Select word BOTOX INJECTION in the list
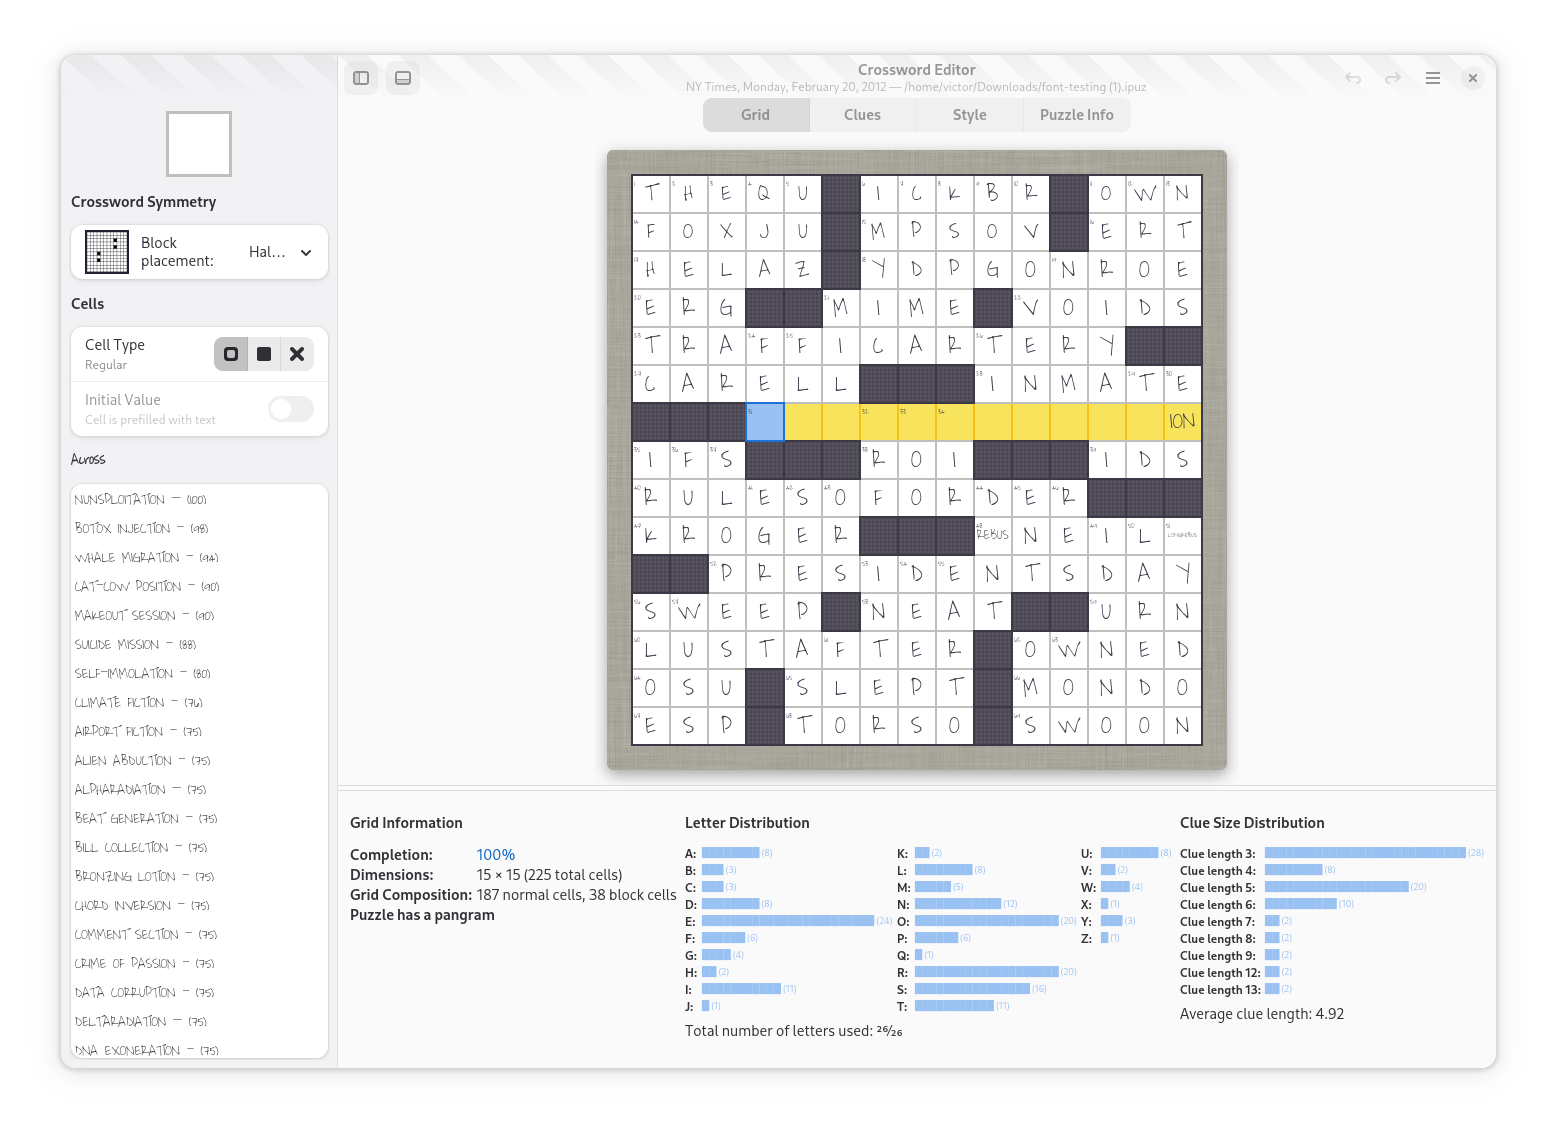 pyautogui.click(x=199, y=528)
